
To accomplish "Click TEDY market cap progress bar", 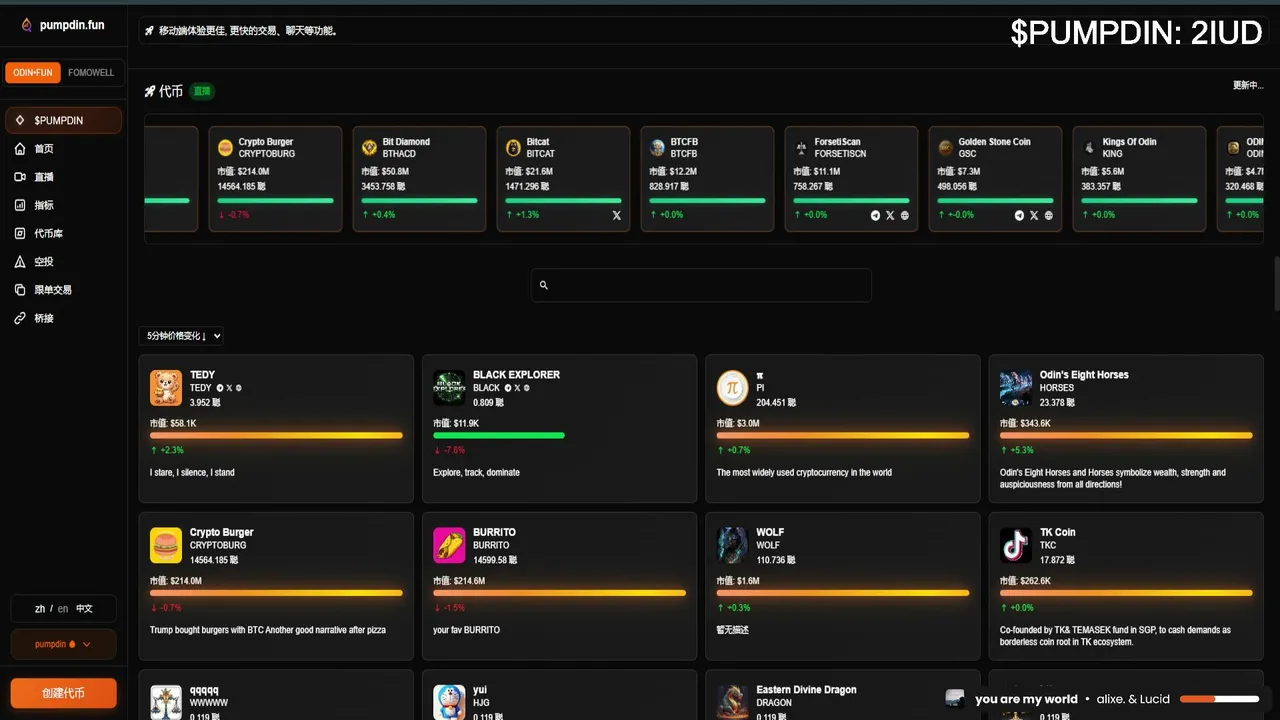I will pos(276,435).
